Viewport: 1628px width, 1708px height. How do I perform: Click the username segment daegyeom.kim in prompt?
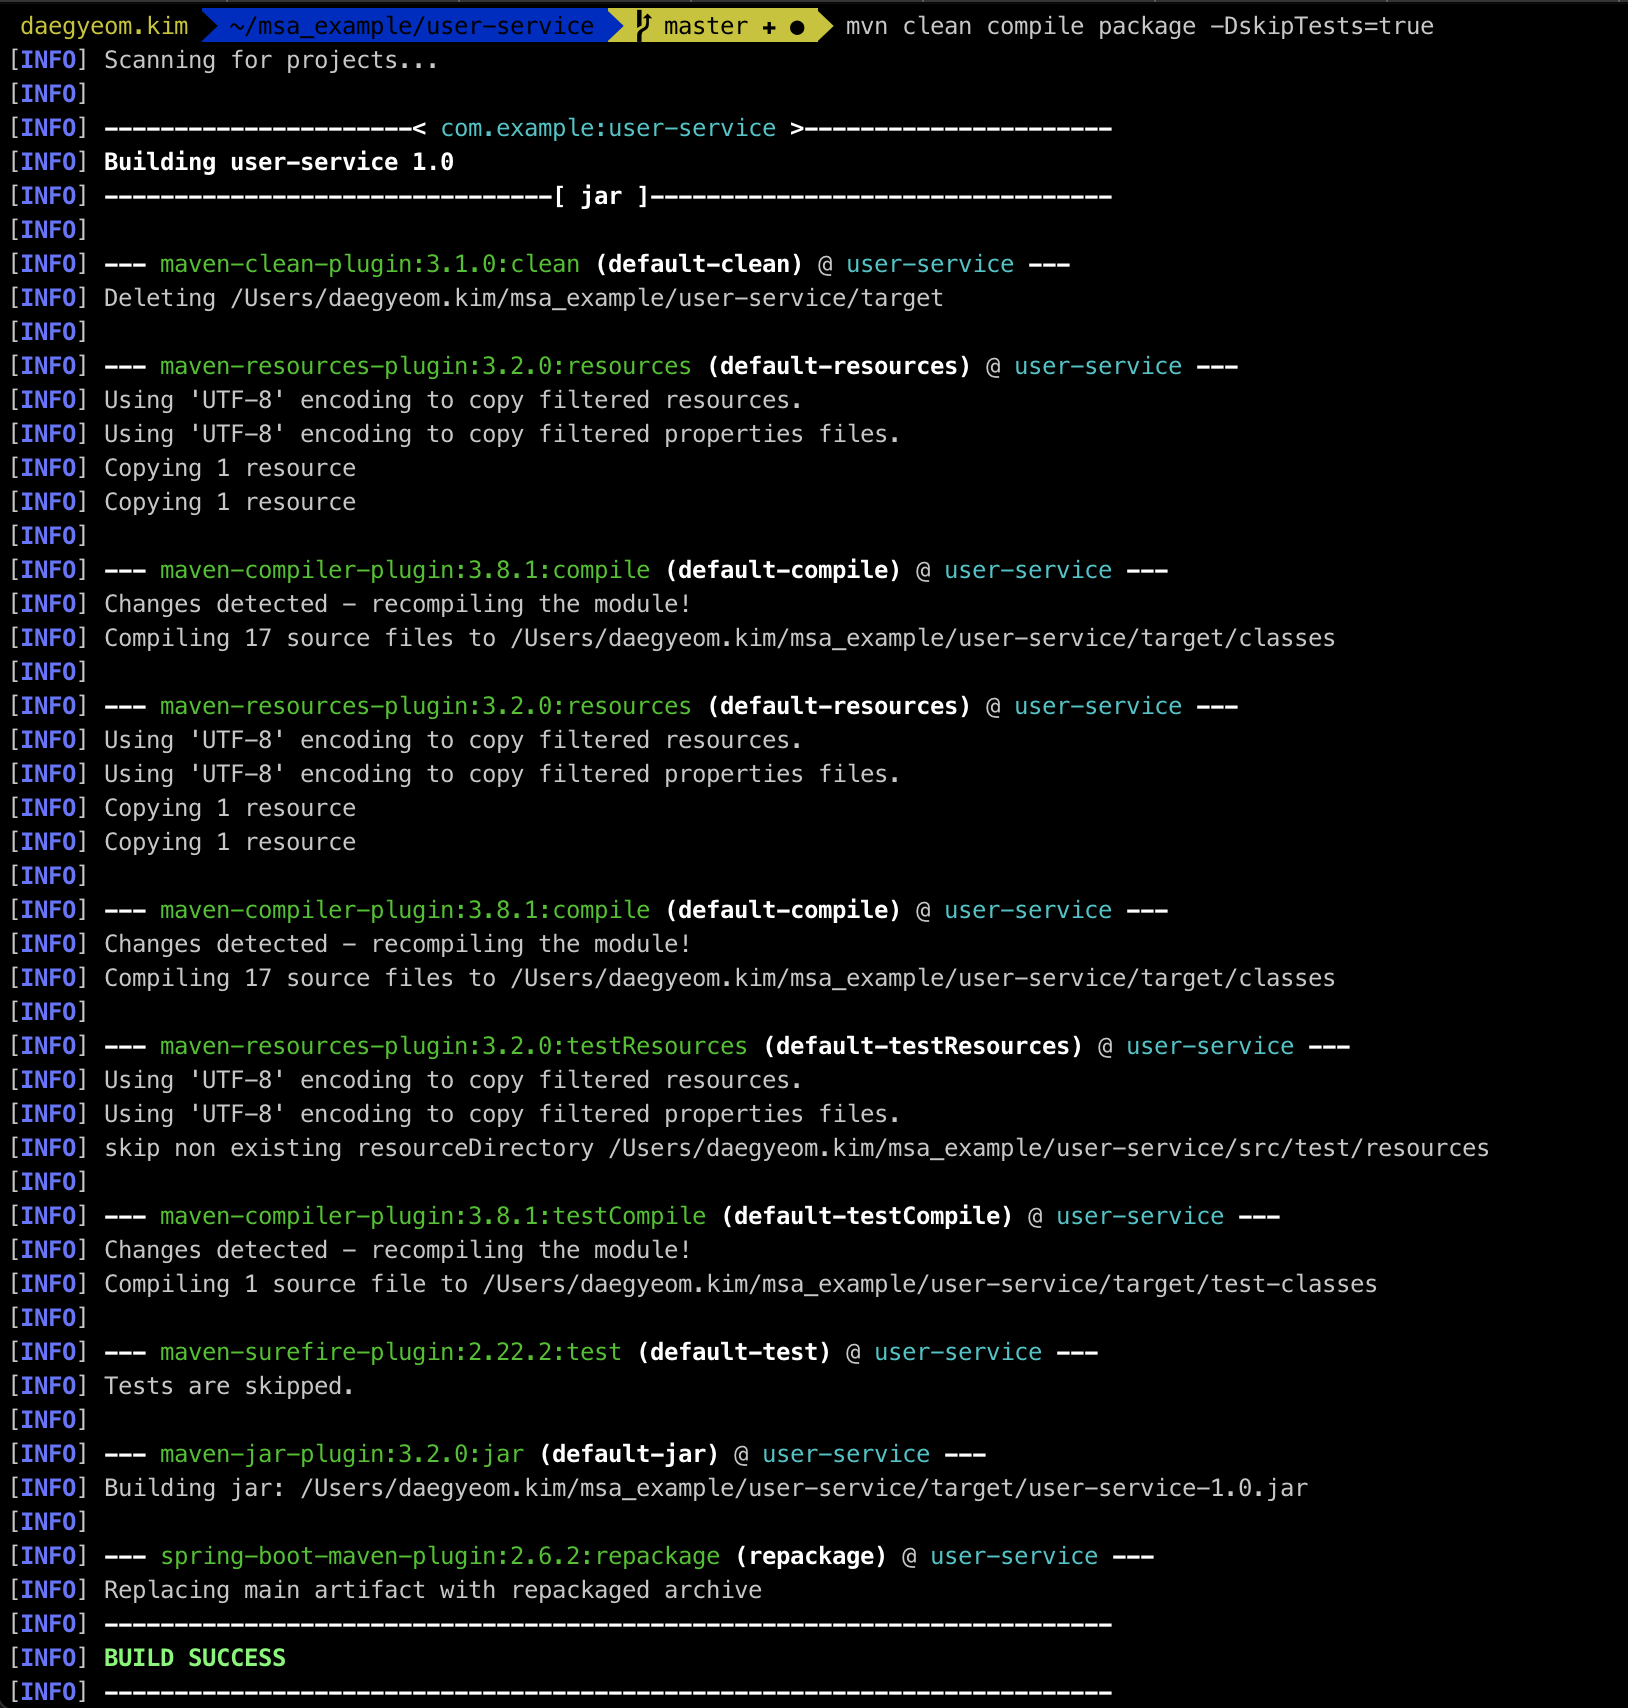click(x=104, y=26)
